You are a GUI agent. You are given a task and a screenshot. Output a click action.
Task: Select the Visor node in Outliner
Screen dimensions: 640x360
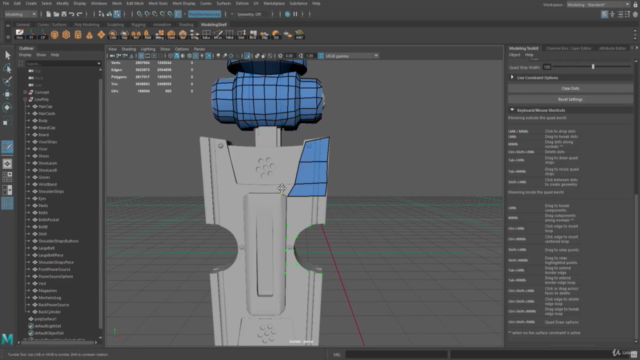(43, 149)
